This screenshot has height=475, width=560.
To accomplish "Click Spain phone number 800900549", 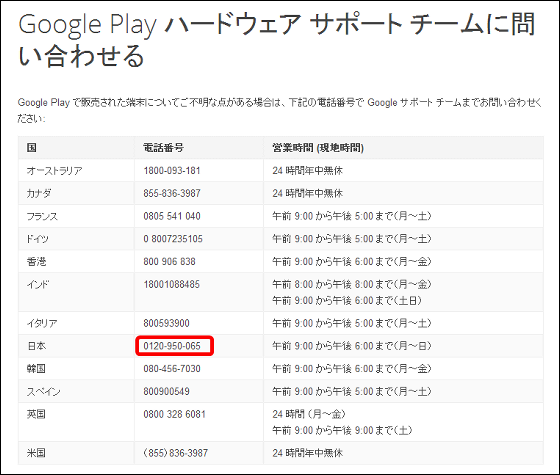I will tap(166, 392).
